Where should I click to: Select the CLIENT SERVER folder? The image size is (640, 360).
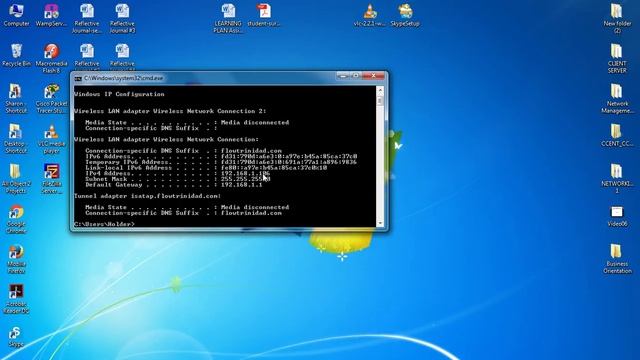(x=617, y=58)
